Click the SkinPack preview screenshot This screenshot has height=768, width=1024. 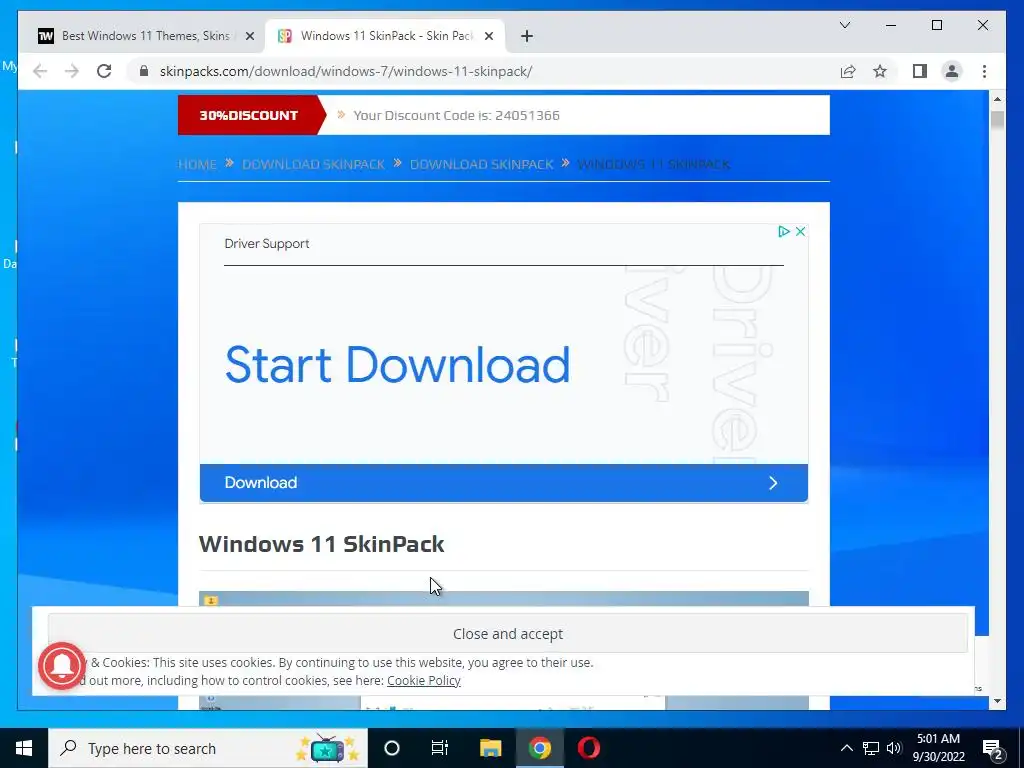click(504, 598)
